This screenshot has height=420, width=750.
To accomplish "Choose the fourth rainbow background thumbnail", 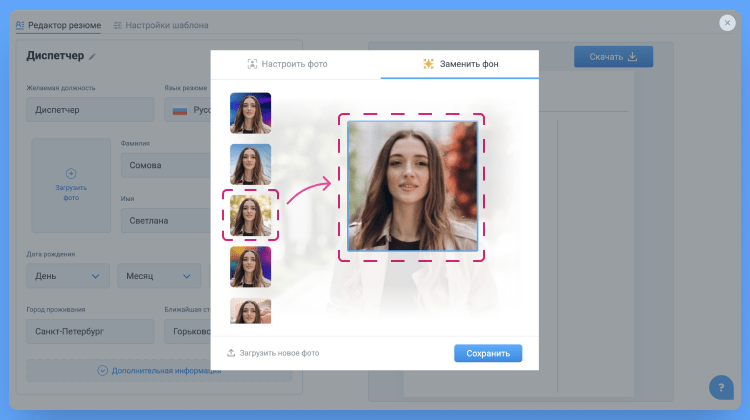I will [250, 267].
